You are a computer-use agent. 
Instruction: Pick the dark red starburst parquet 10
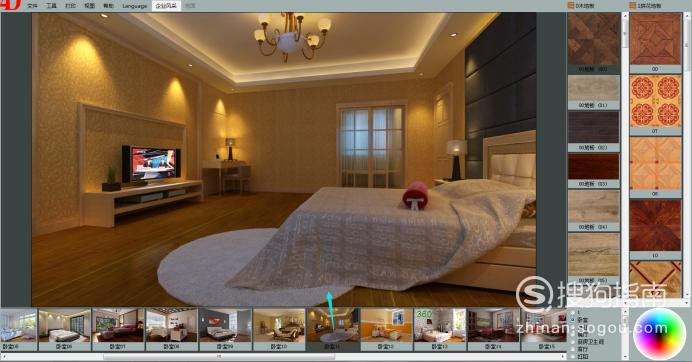coord(655,229)
